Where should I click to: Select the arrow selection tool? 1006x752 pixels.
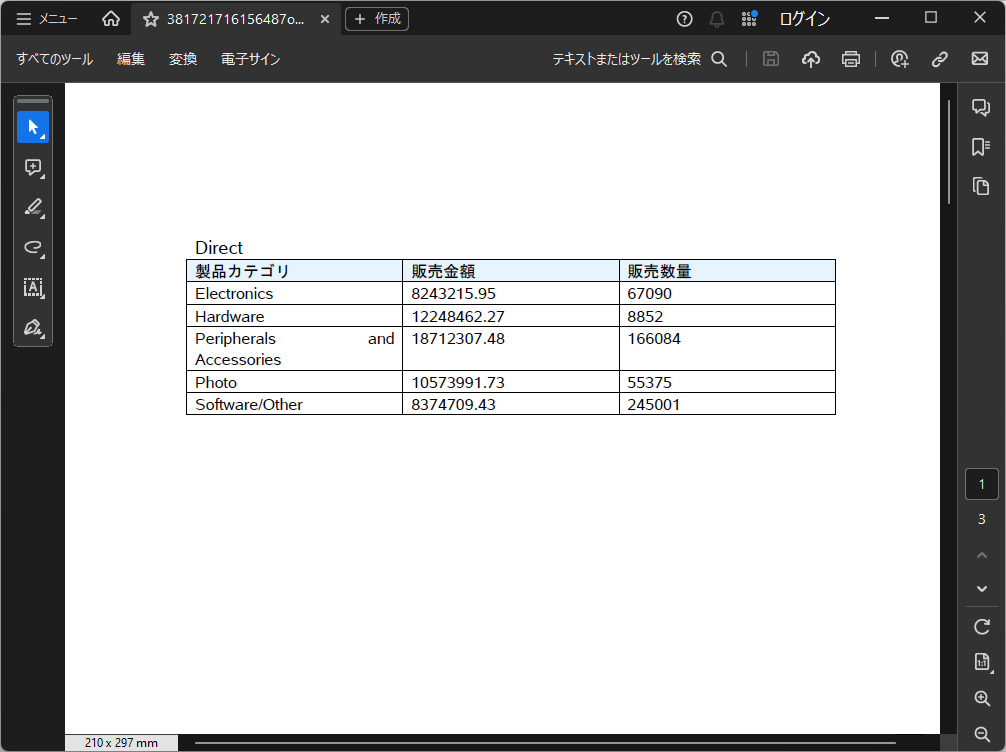click(x=33, y=127)
